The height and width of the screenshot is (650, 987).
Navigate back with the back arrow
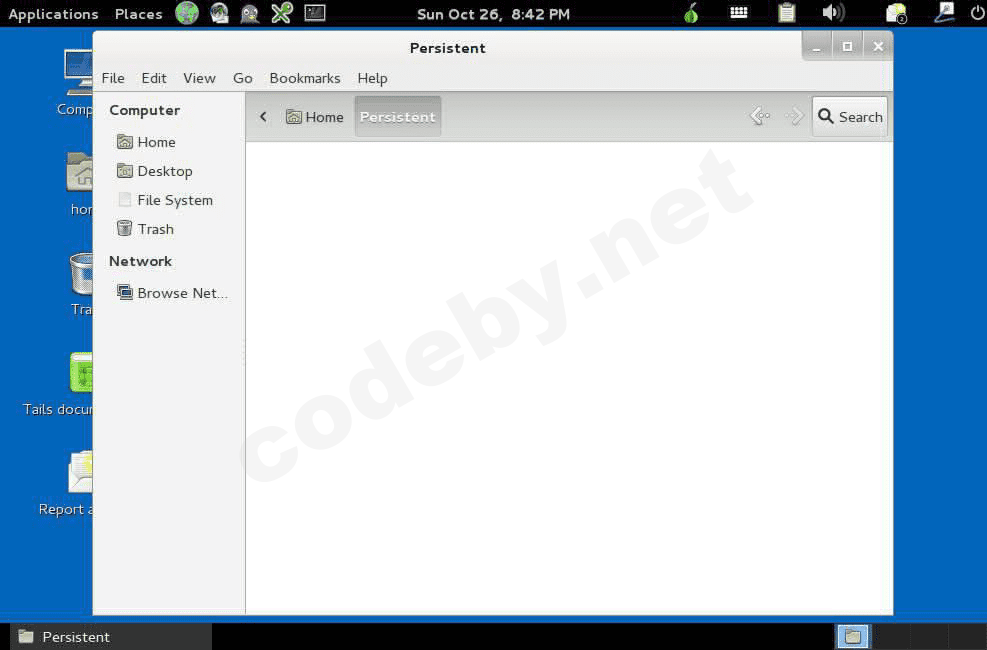760,116
